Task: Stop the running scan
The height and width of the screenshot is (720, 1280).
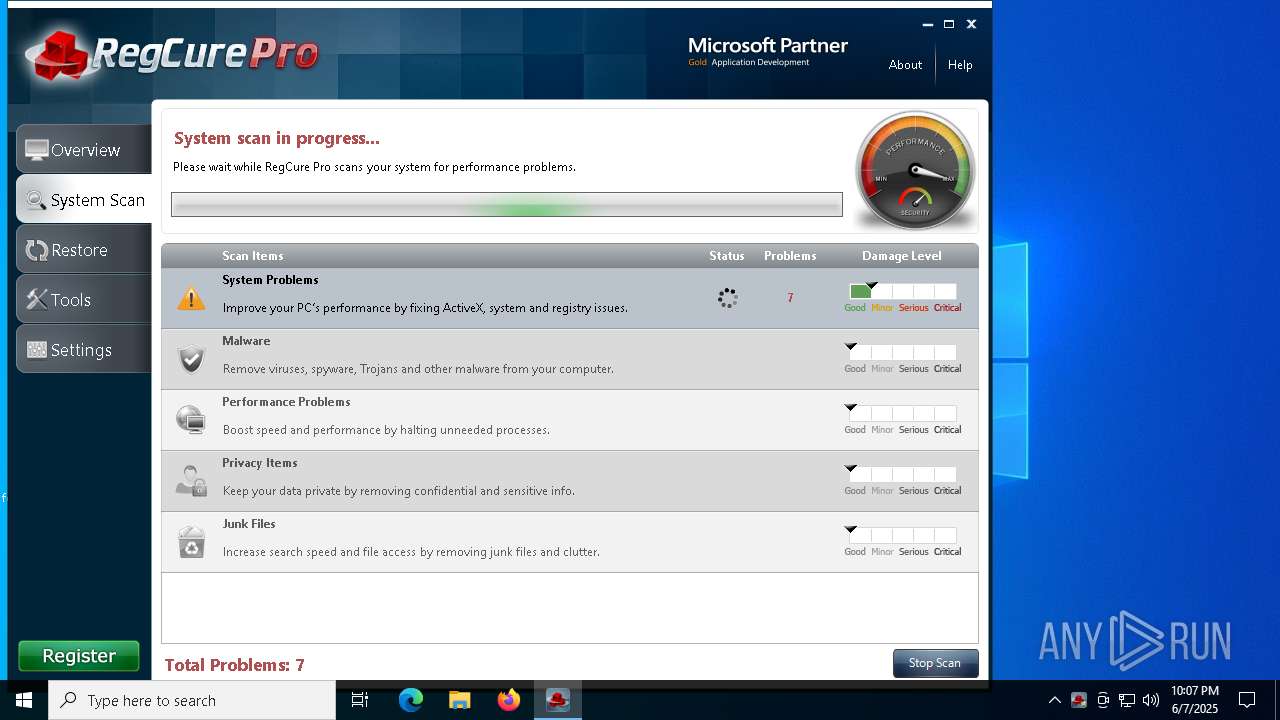Action: (935, 663)
